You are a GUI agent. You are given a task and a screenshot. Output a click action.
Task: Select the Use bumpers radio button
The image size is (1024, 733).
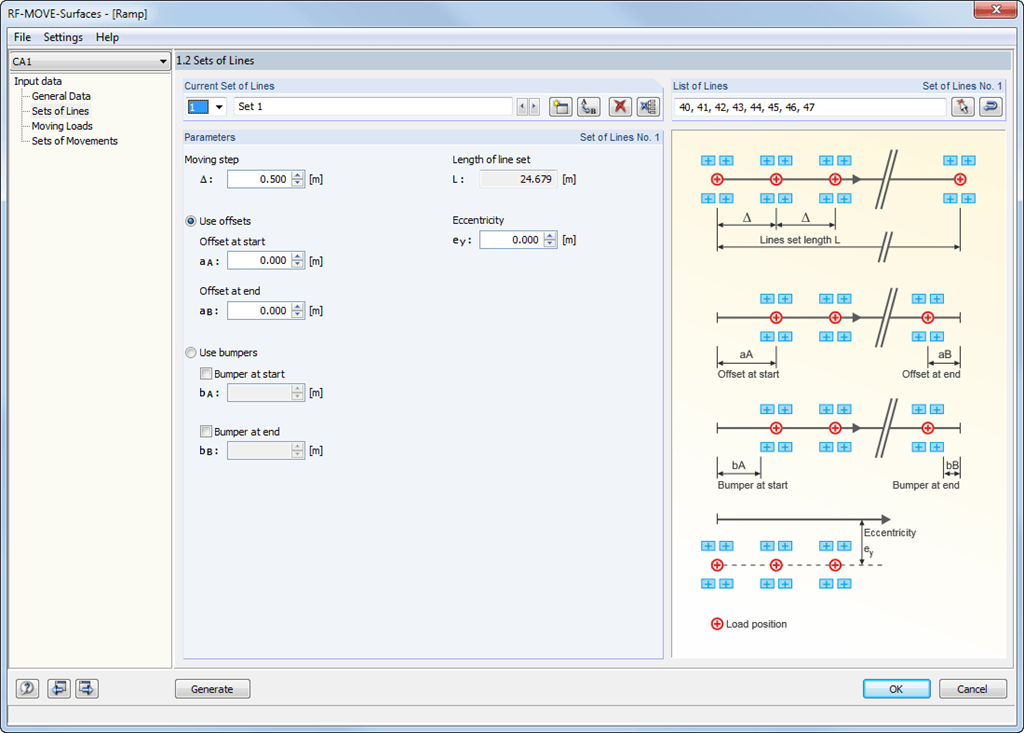click(191, 353)
